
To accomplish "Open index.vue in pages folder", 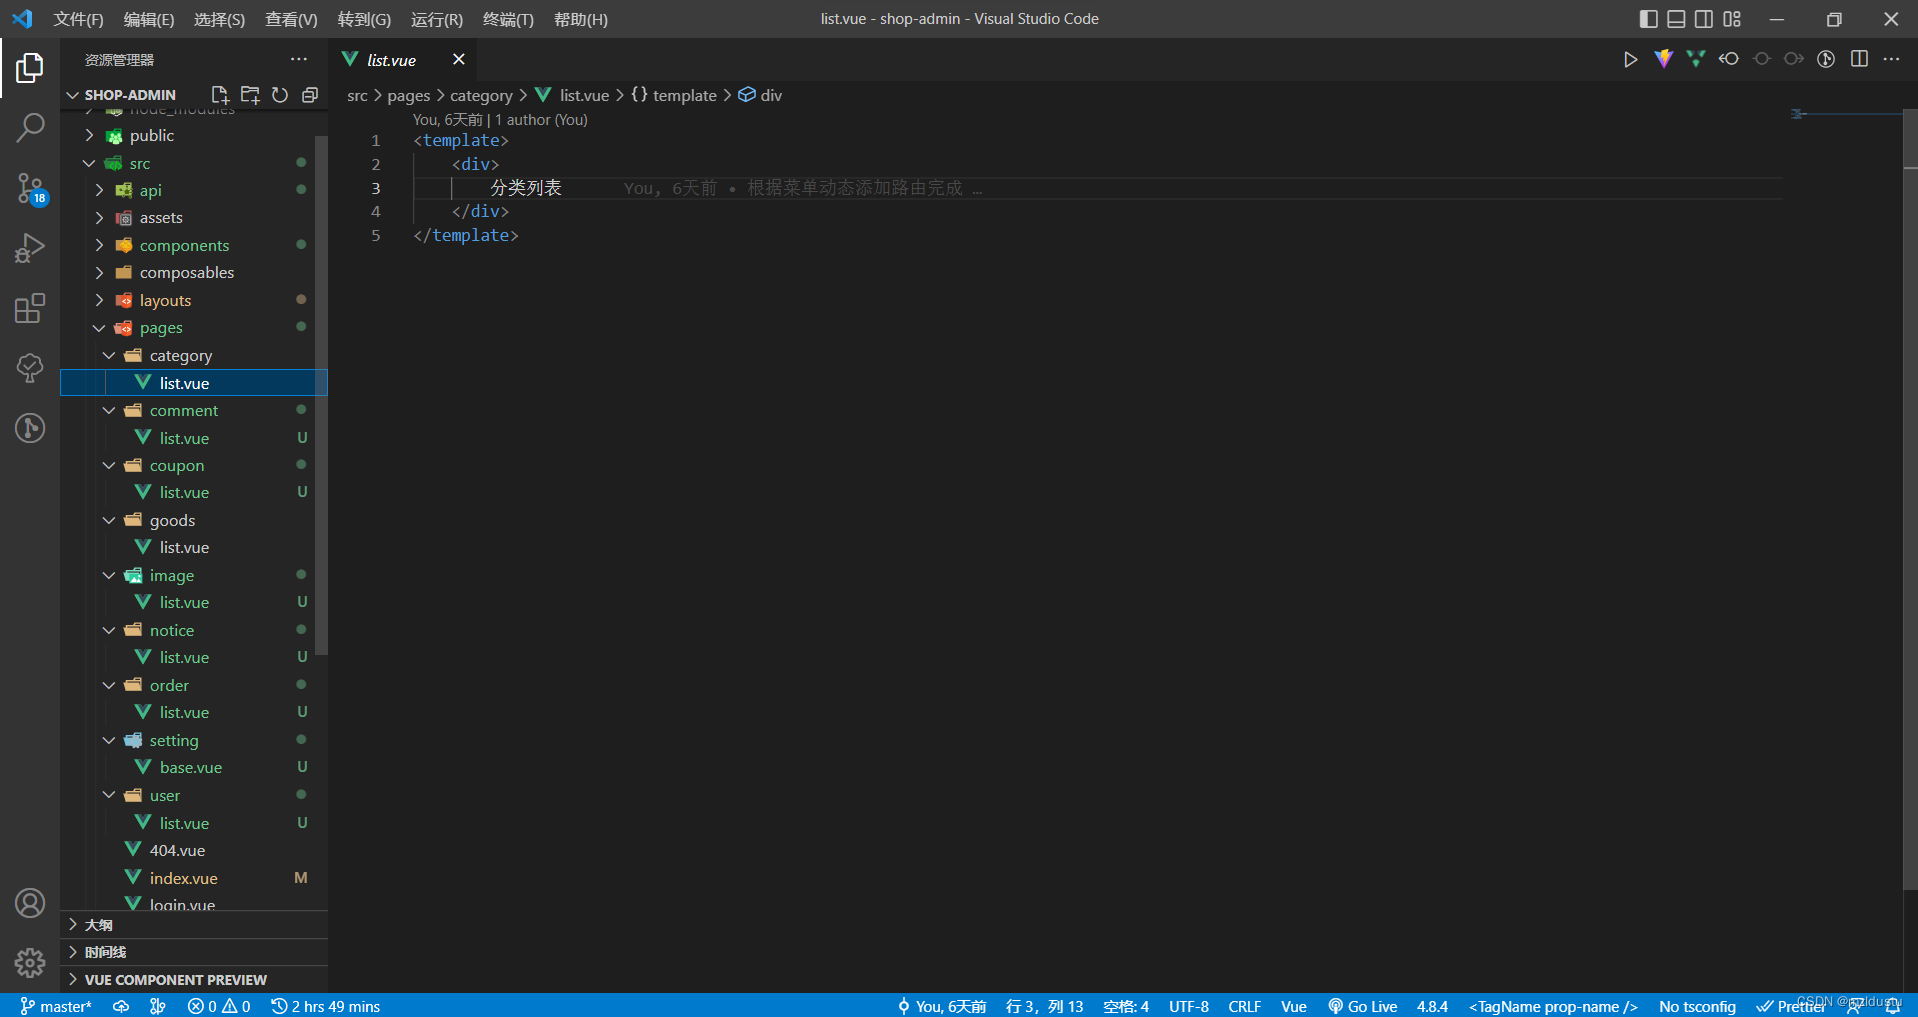I will 183,878.
